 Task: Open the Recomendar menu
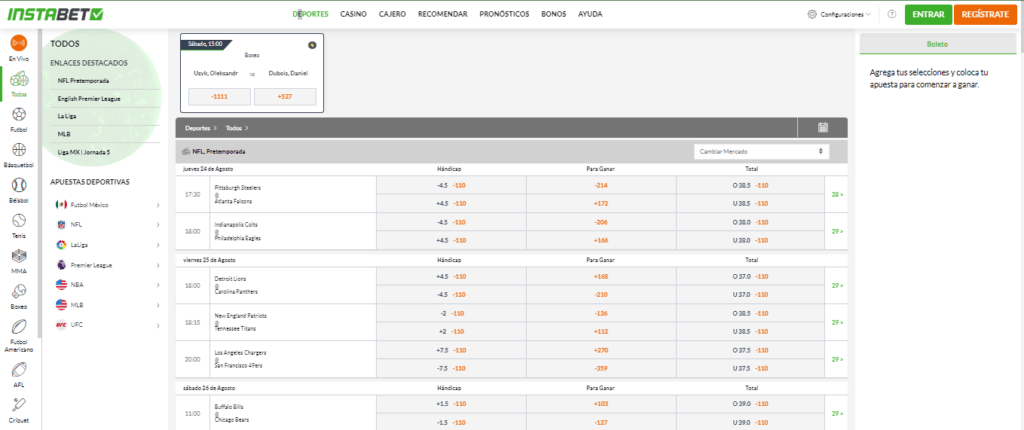[x=443, y=14]
